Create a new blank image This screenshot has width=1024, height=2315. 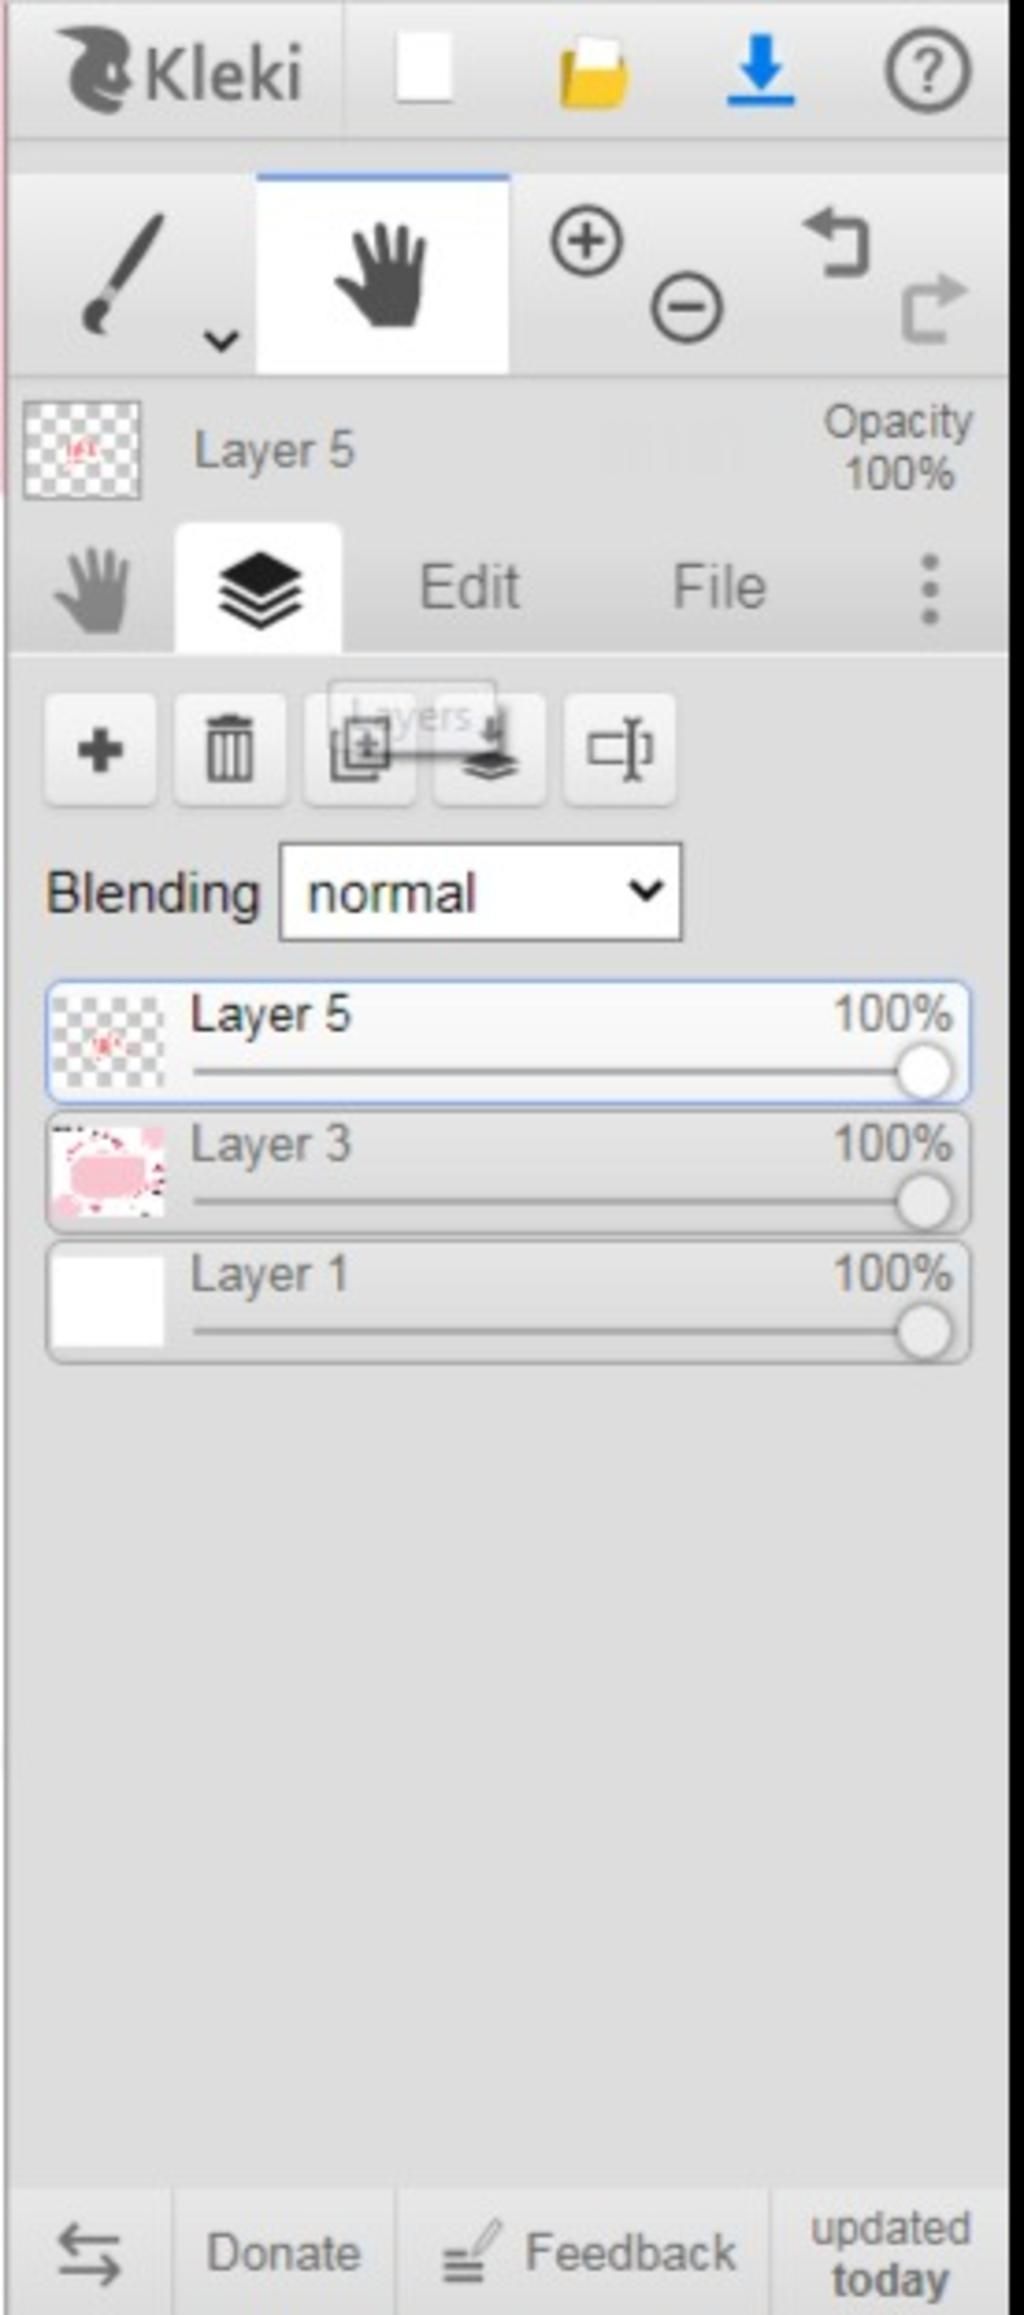tap(424, 69)
